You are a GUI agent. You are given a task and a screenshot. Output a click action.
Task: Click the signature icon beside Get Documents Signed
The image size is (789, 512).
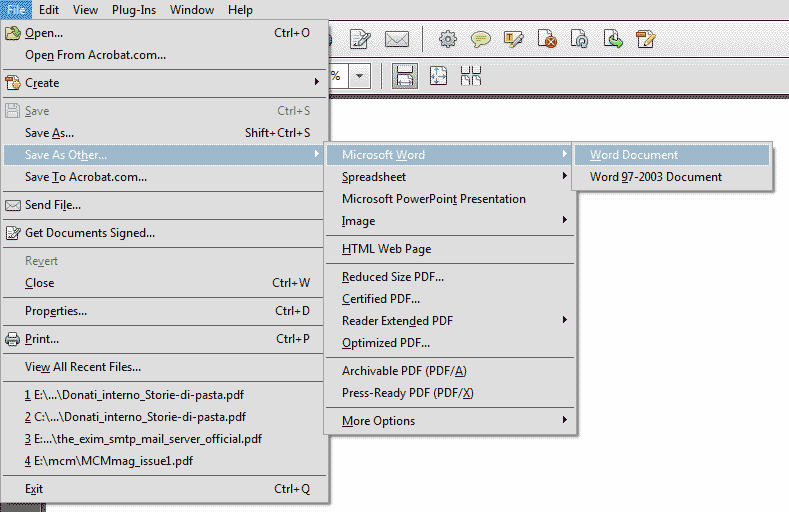[x=13, y=233]
